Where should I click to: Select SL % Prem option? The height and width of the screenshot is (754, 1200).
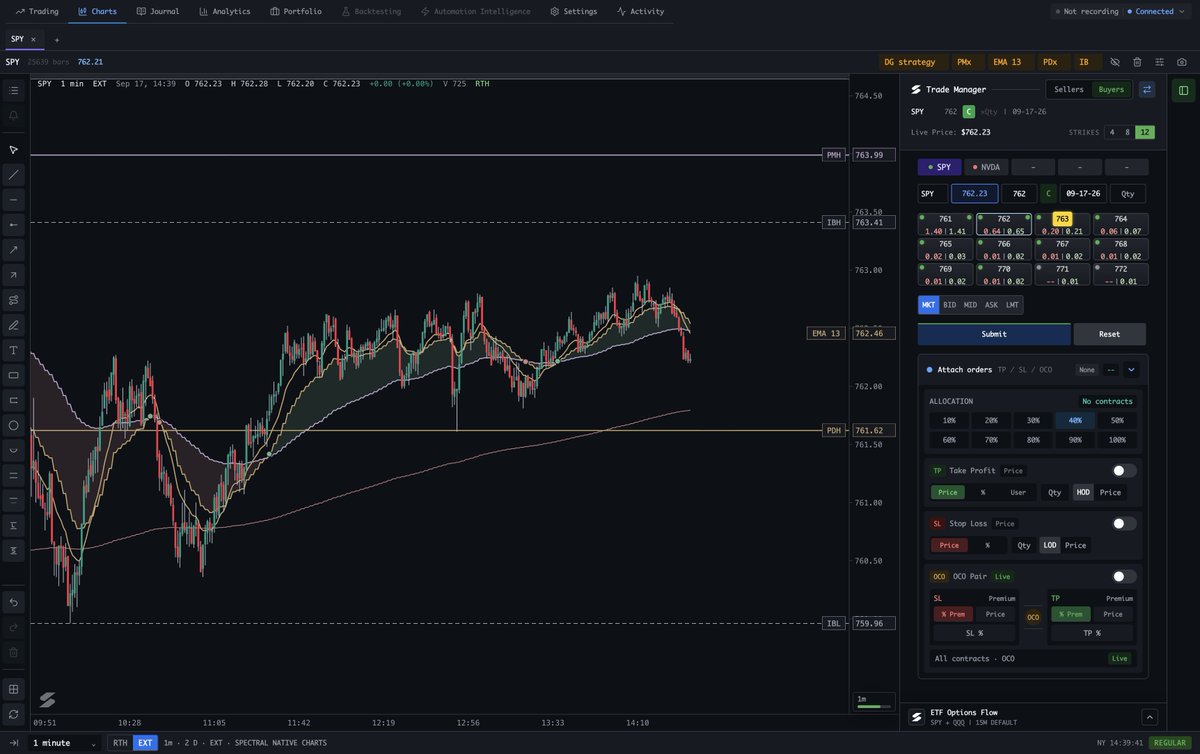953,614
